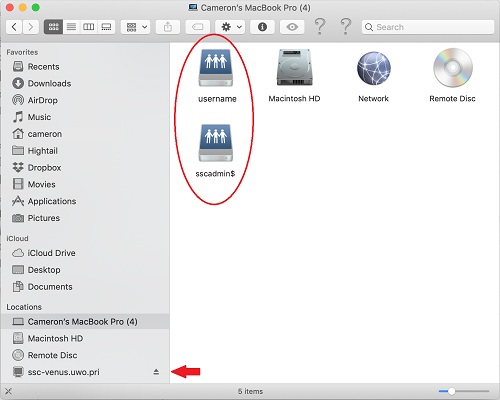
Task: Eject the ssc-venus.uwo.pri server
Action: pos(156,372)
